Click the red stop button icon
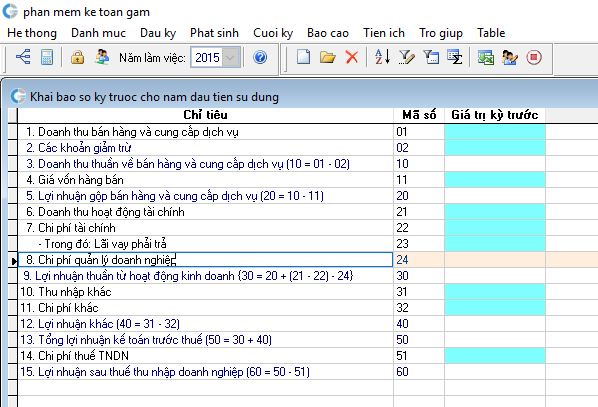 click(534, 57)
